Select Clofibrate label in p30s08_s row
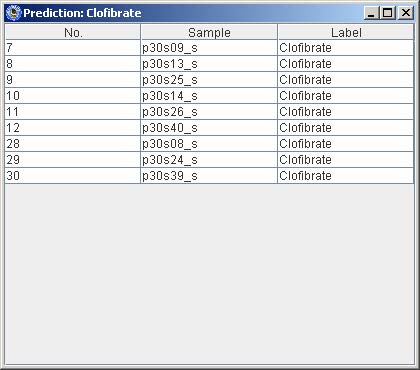 tap(346, 144)
